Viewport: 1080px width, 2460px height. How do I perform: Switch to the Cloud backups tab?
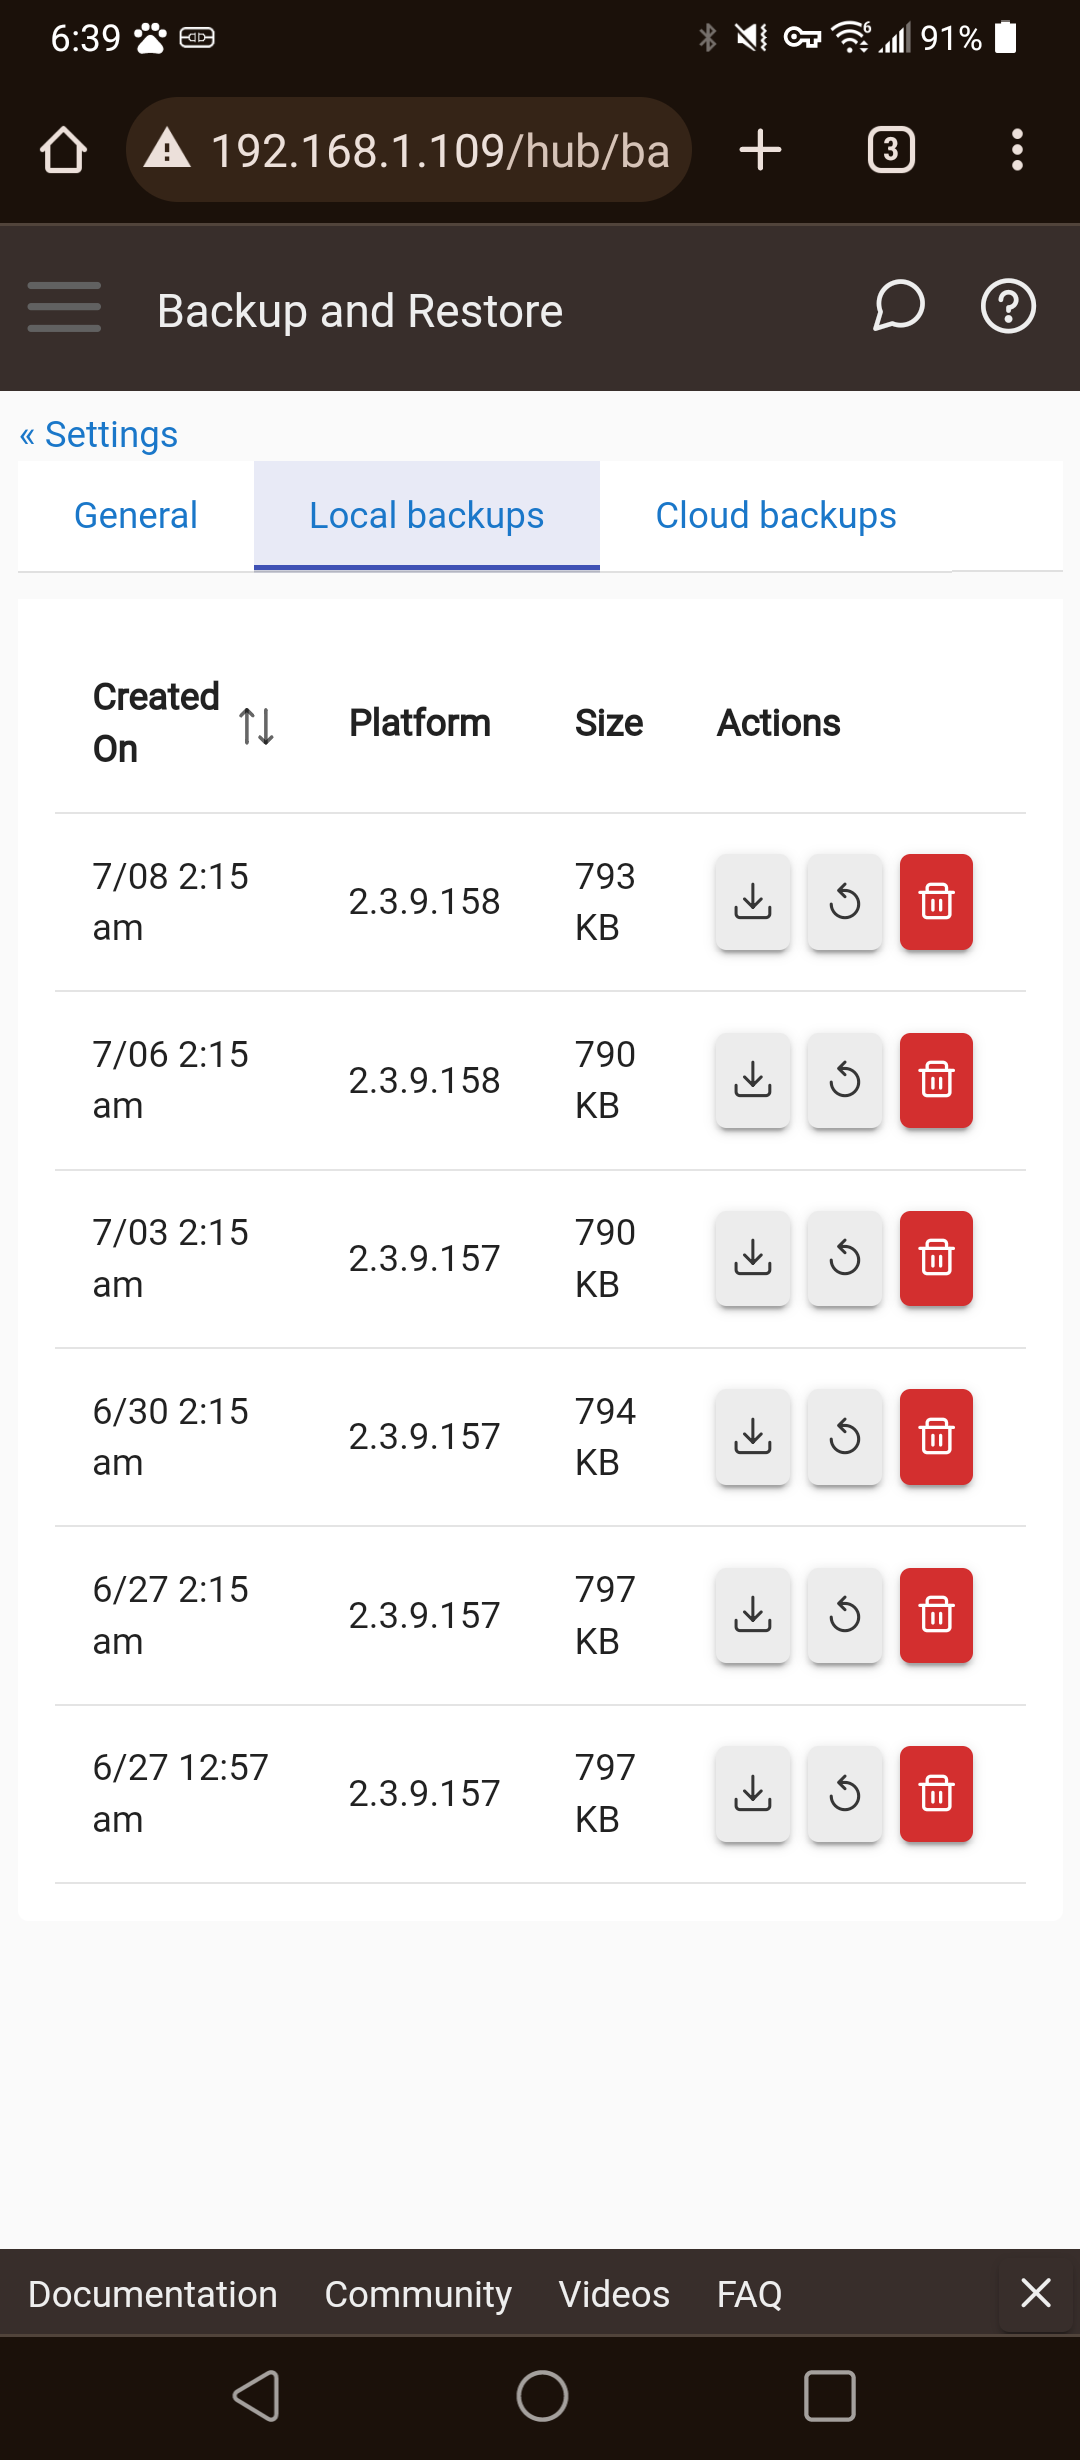pyautogui.click(x=776, y=516)
